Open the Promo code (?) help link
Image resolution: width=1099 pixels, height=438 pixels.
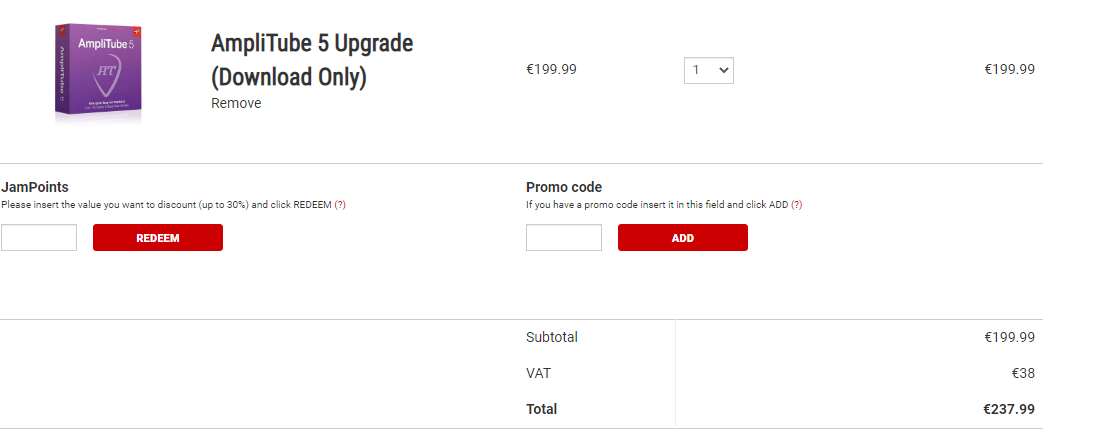[x=796, y=204]
